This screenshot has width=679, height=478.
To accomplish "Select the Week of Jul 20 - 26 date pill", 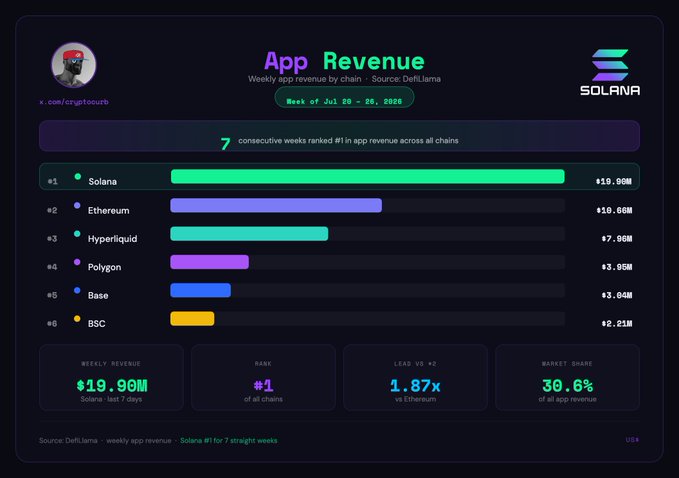I will pyautogui.click(x=344, y=97).
